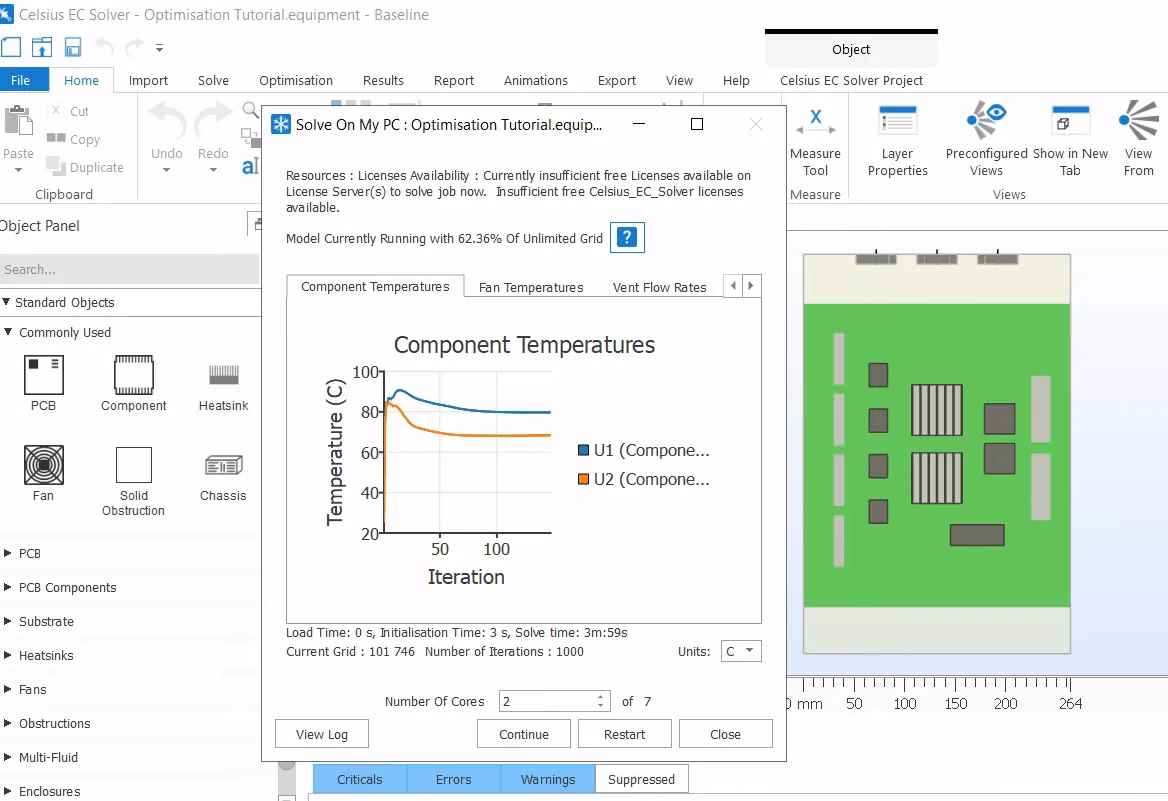Viewport: 1168px width, 801px height.
Task: Click the Duplicate command
Action: (x=85, y=168)
